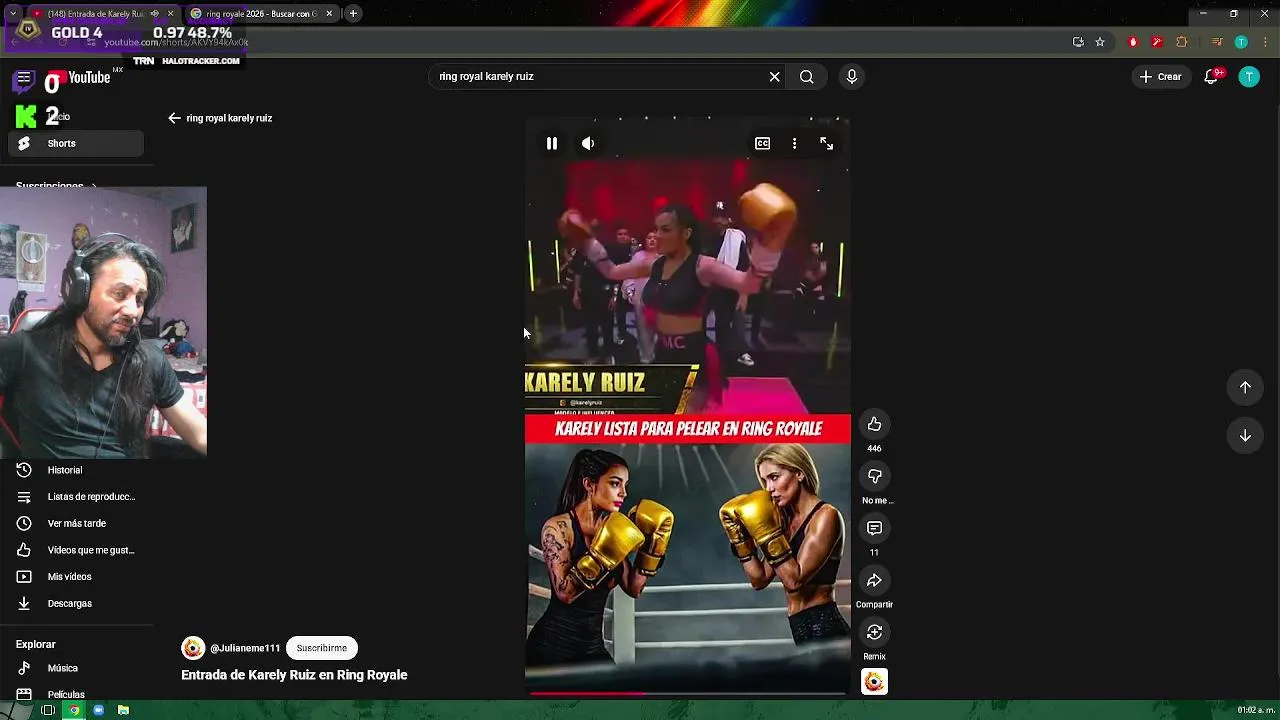The height and width of the screenshot is (720, 1280).
Task: Like the Short with 446 likes
Action: click(874, 424)
